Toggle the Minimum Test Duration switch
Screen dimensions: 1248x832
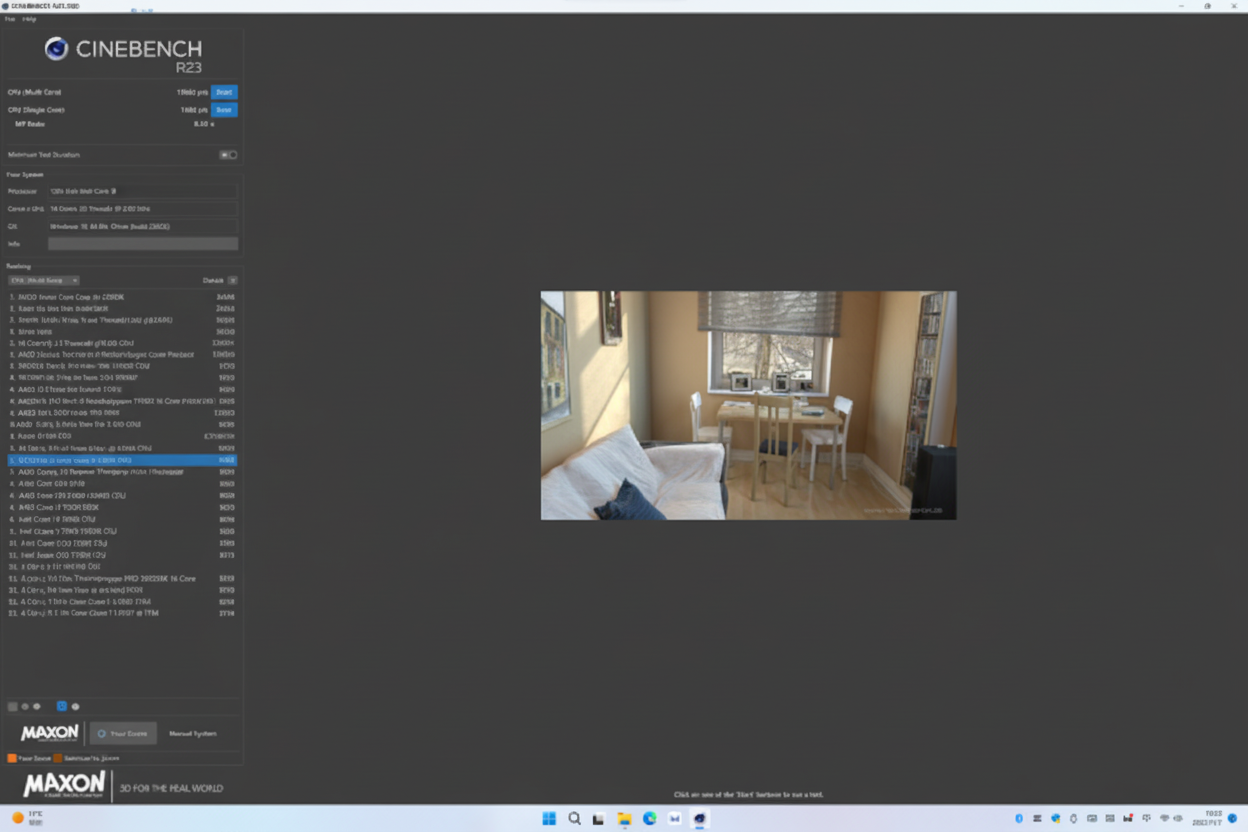coord(228,154)
